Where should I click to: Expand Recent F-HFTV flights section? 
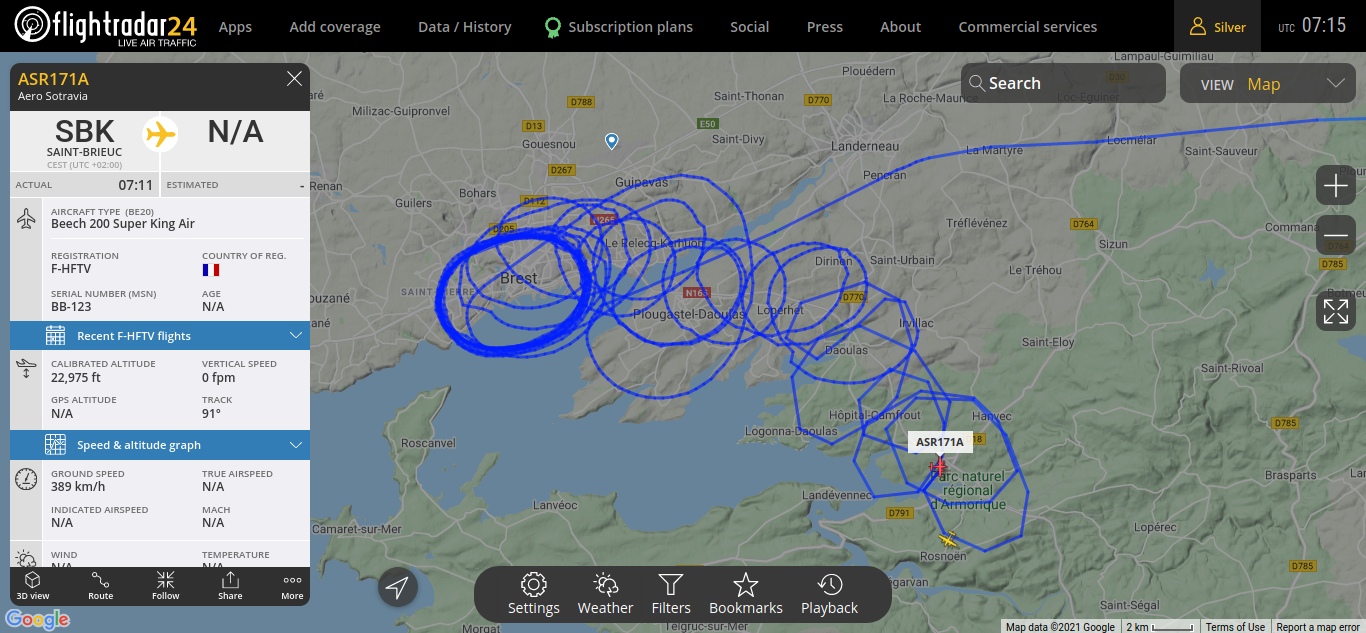tap(160, 335)
